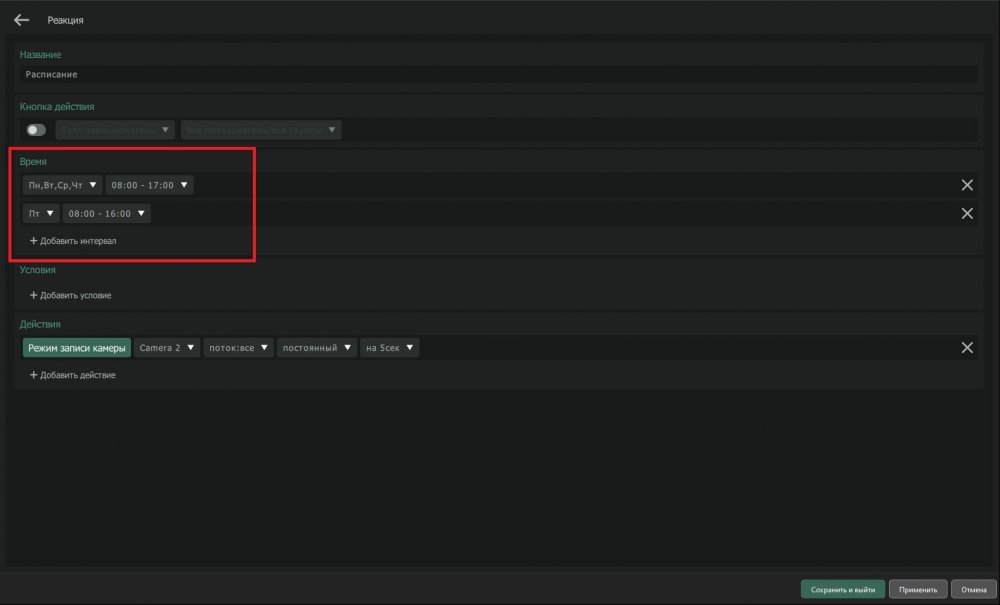The height and width of the screenshot is (605, 1000).
Task: Open the на 5сек duration dropdown
Action: [x=390, y=348]
